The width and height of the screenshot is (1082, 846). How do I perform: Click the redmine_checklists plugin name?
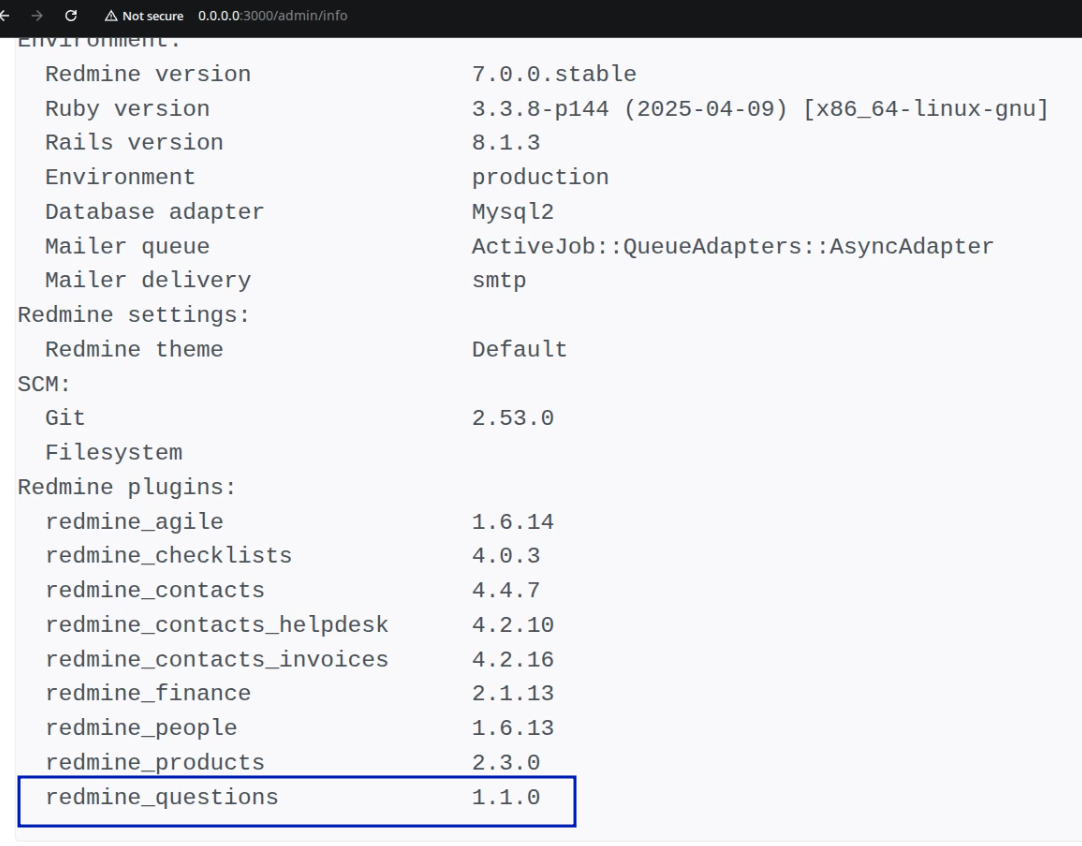pos(168,555)
